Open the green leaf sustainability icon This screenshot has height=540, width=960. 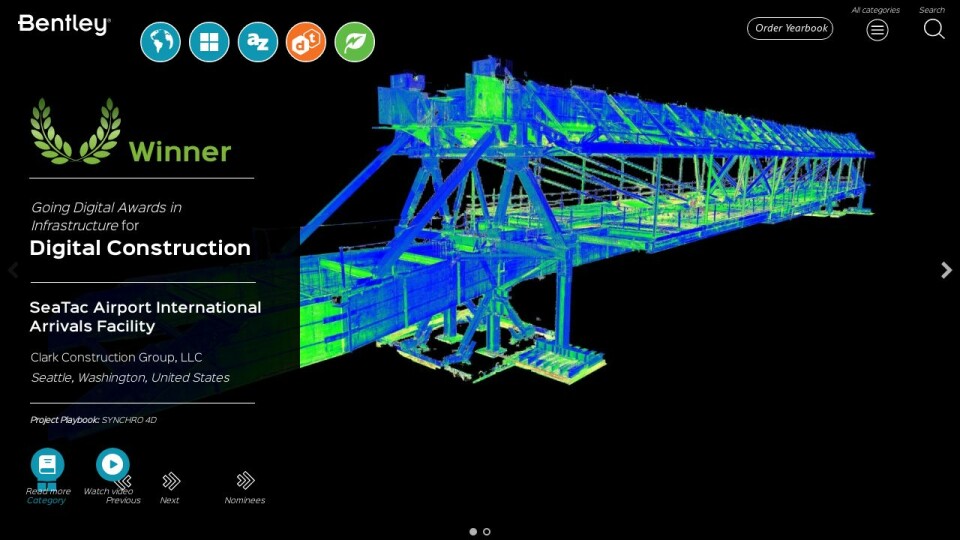click(355, 42)
